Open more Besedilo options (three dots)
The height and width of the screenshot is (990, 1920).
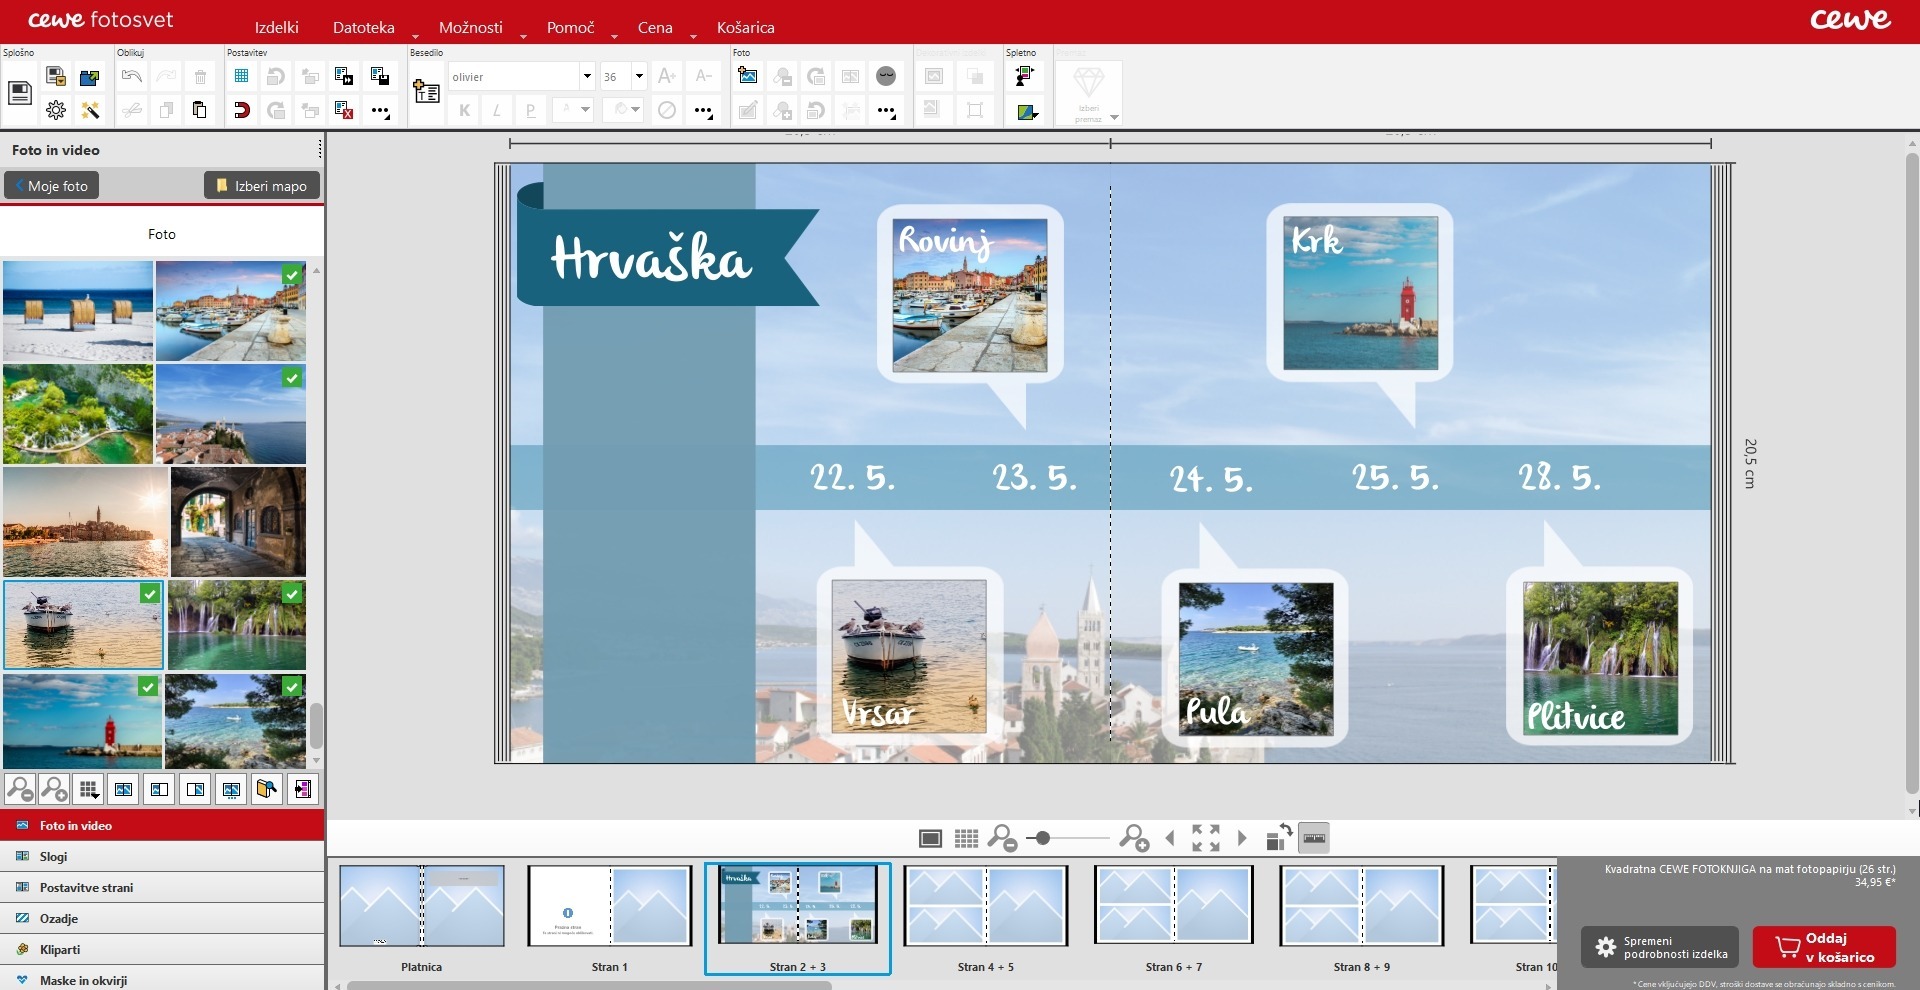coord(703,111)
